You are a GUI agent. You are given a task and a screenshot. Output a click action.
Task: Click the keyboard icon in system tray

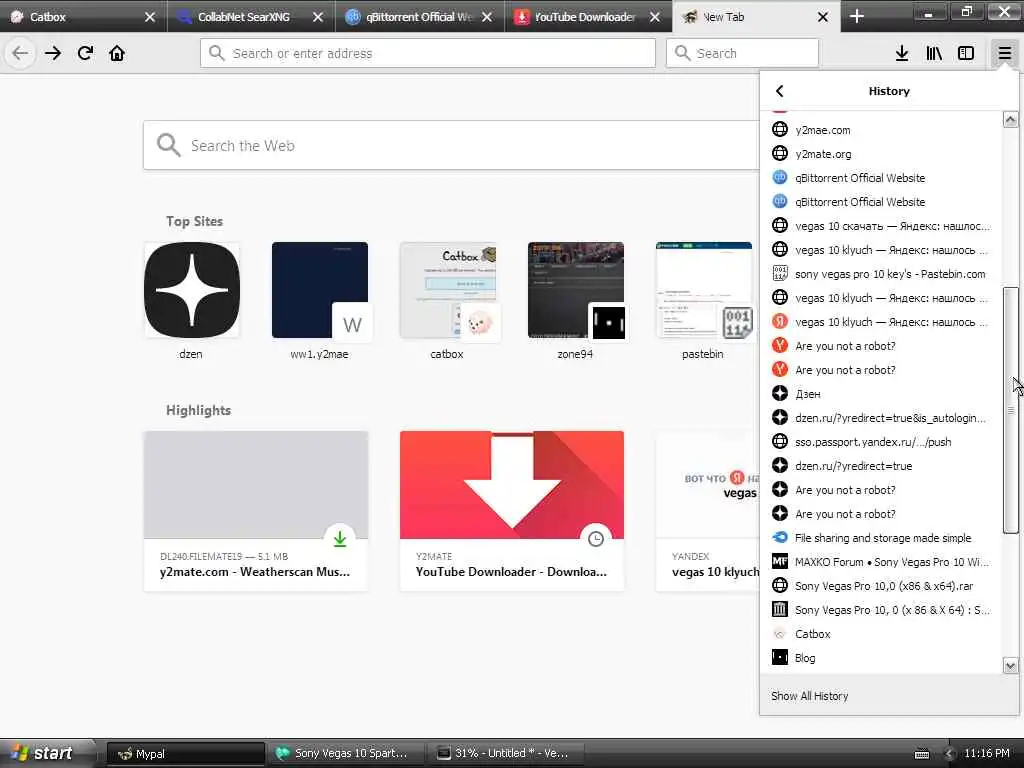(922, 754)
